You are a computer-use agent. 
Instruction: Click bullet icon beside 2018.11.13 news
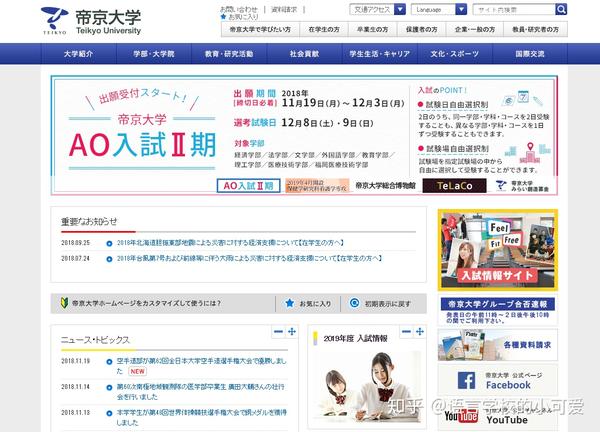tap(109, 413)
